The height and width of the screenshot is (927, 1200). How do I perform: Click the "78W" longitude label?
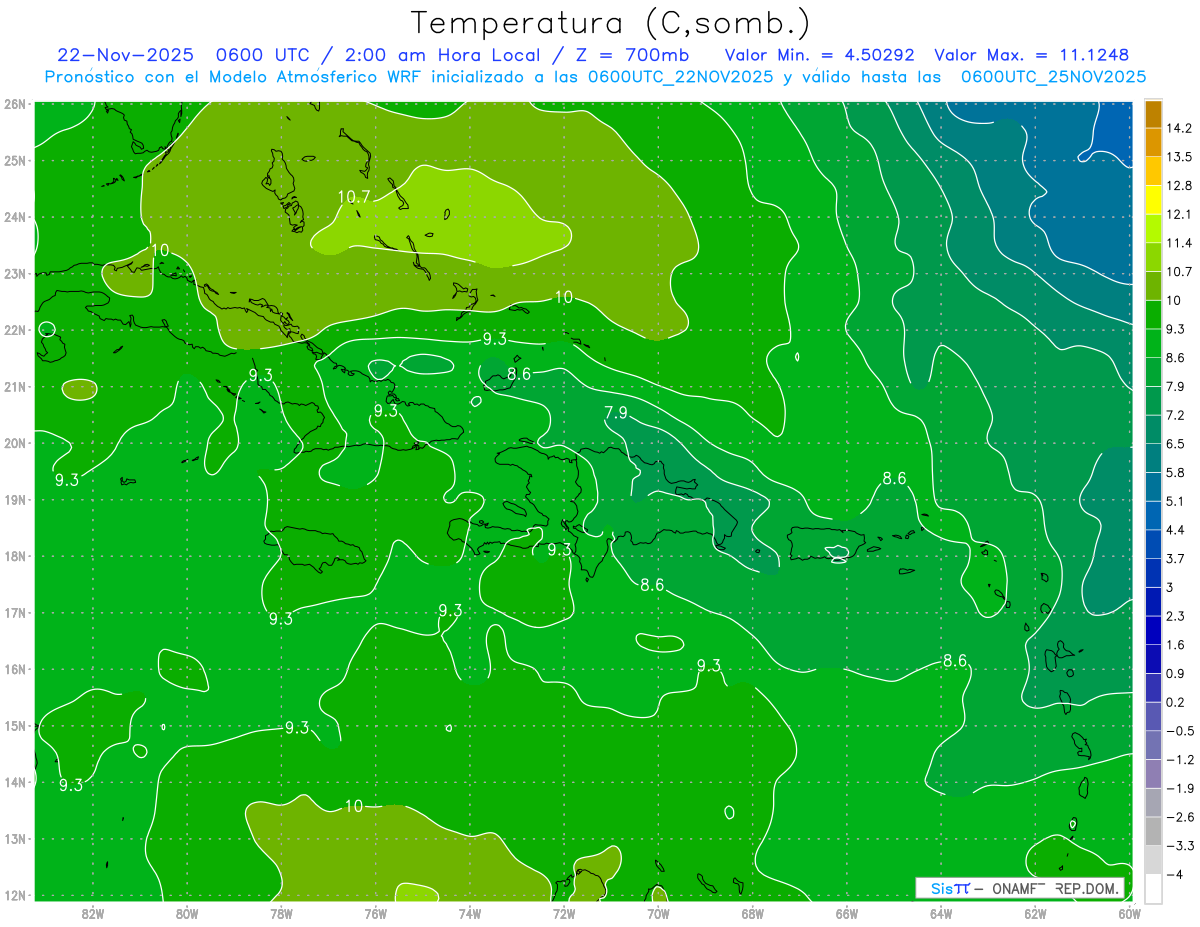coord(281,913)
